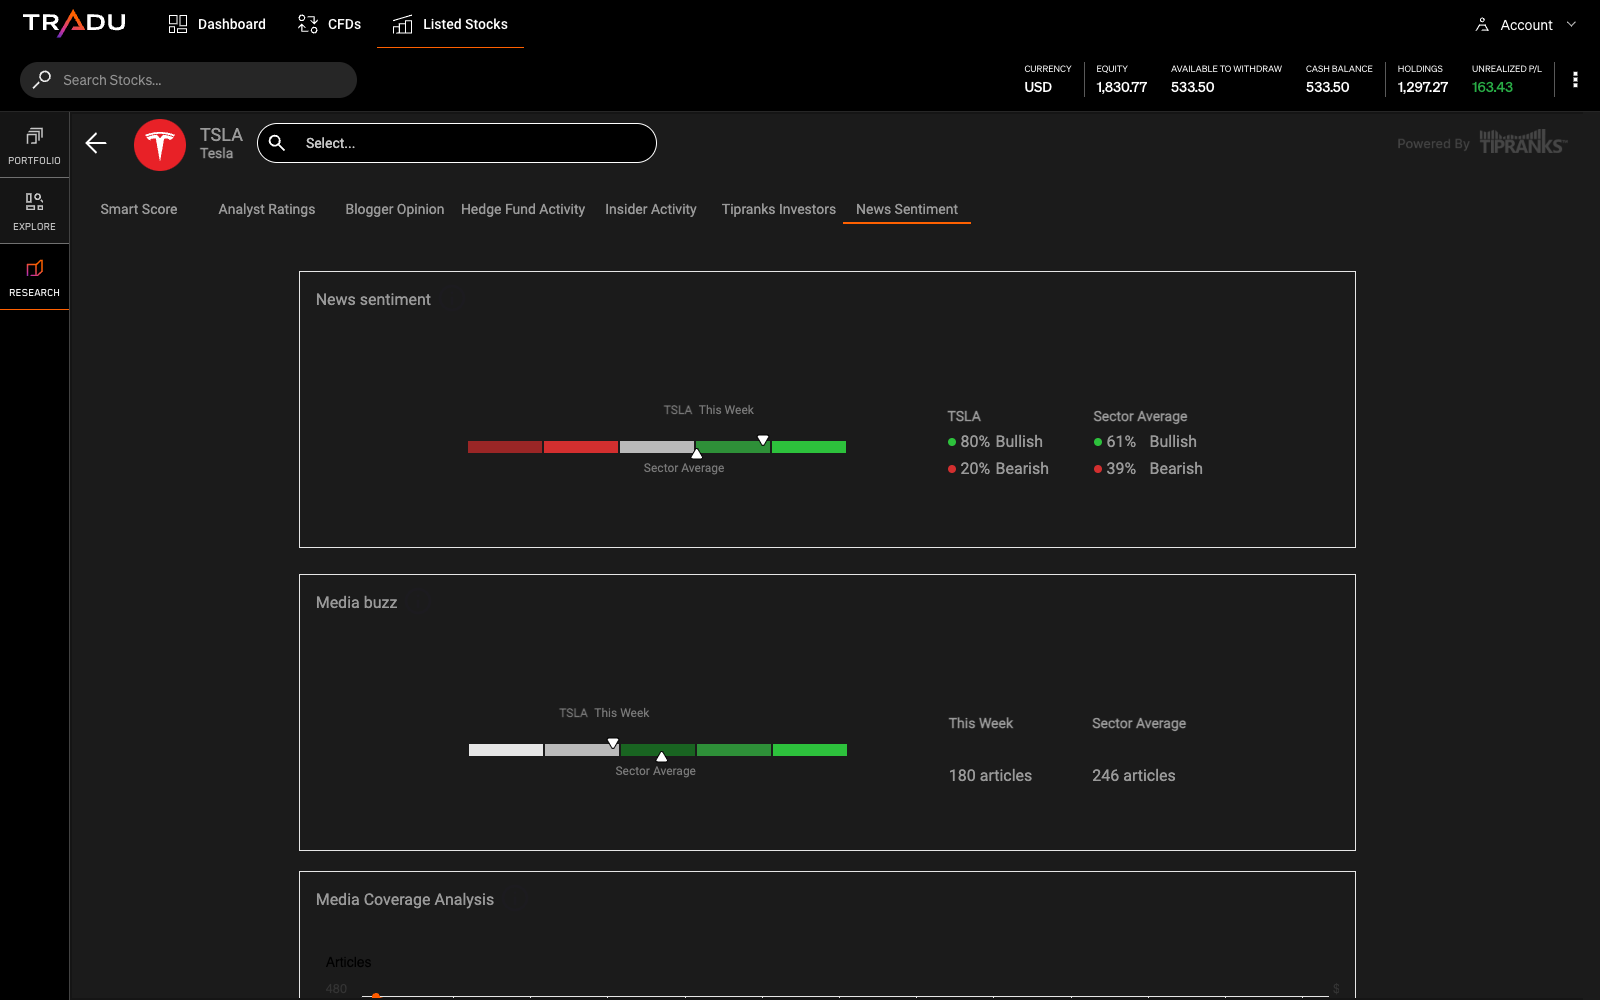Switch to the Smart Score tab
1600x1000 pixels.
pos(139,209)
